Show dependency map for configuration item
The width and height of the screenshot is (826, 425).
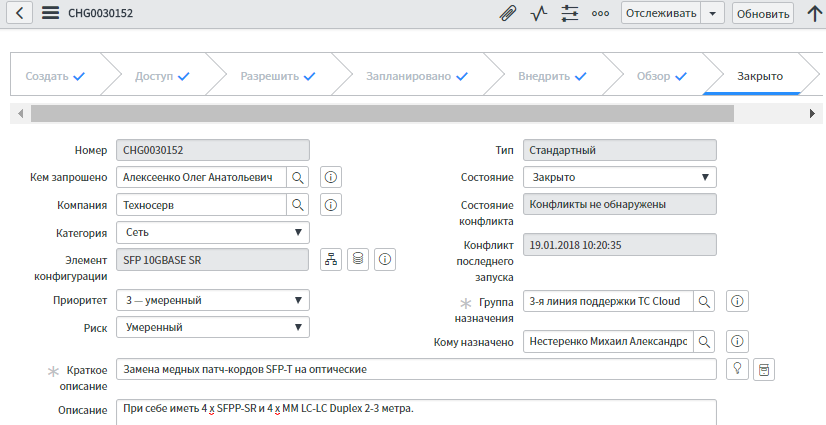coord(332,259)
